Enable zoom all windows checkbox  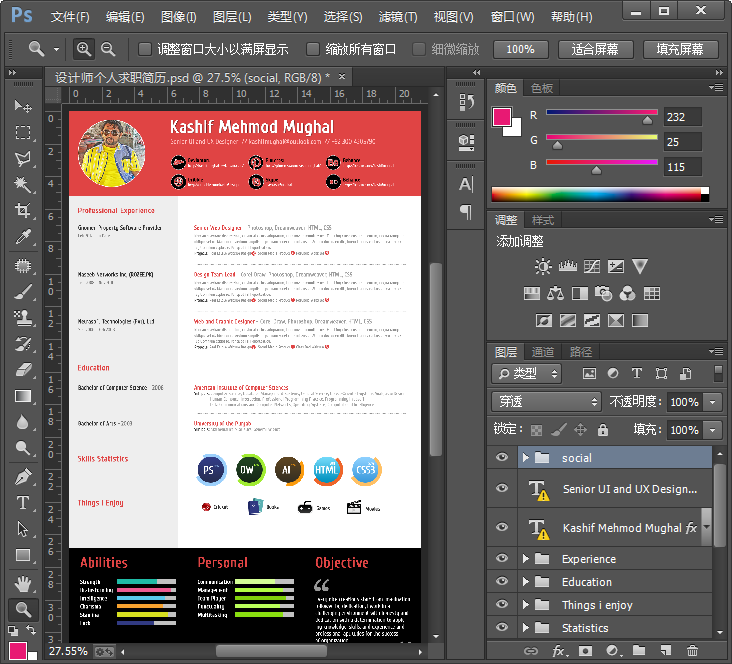click(x=314, y=49)
